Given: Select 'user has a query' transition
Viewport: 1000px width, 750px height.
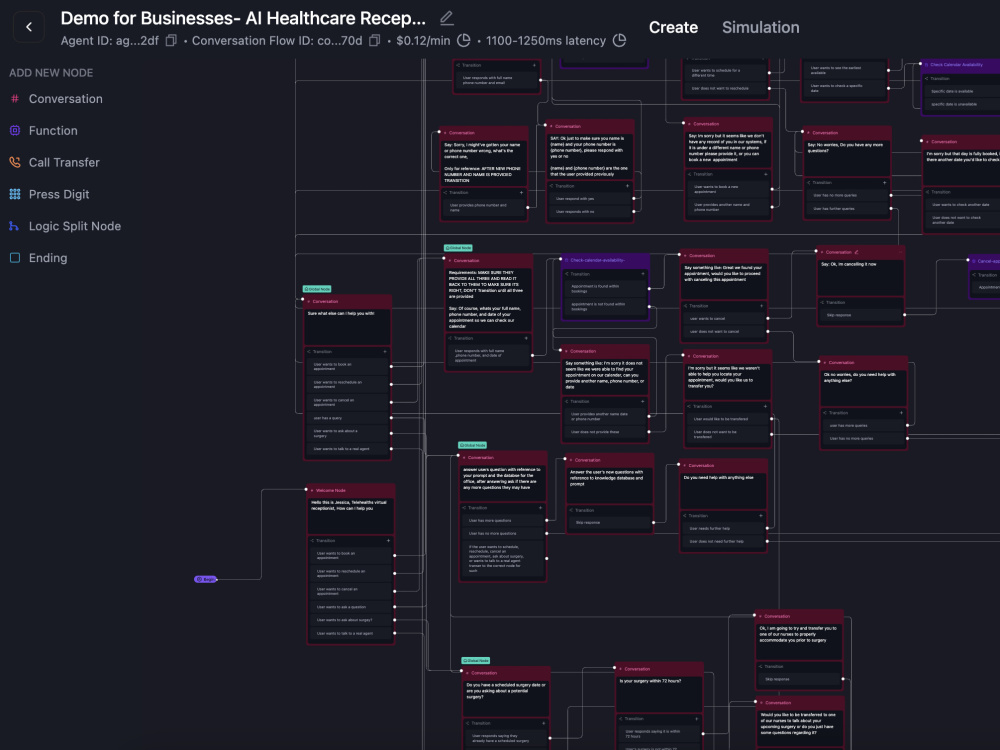Looking at the screenshot, I should (348, 418).
